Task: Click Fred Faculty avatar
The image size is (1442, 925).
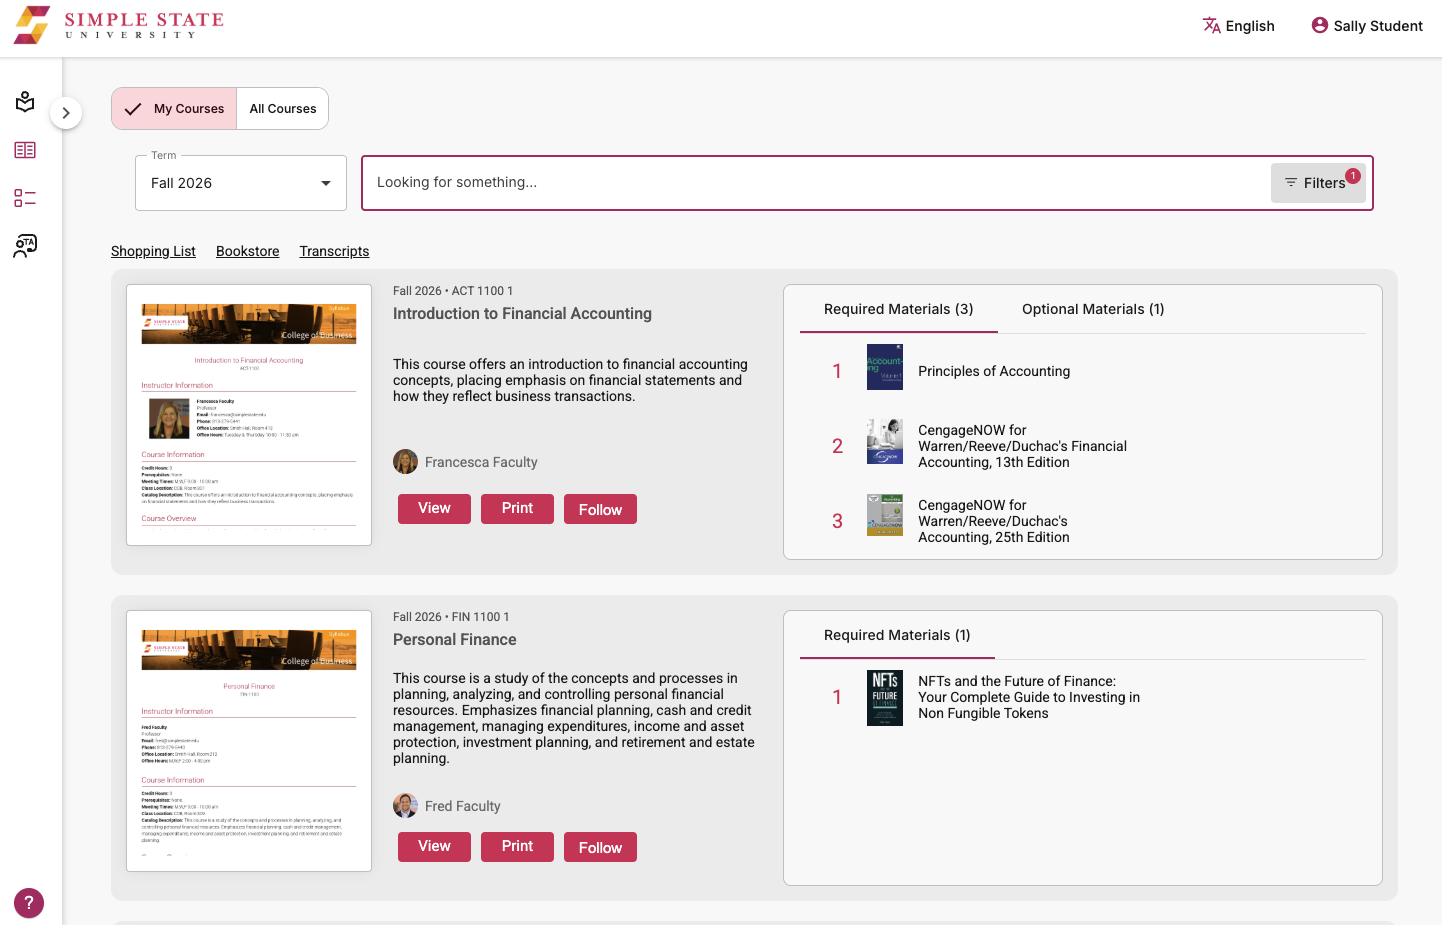Action: pos(406,805)
